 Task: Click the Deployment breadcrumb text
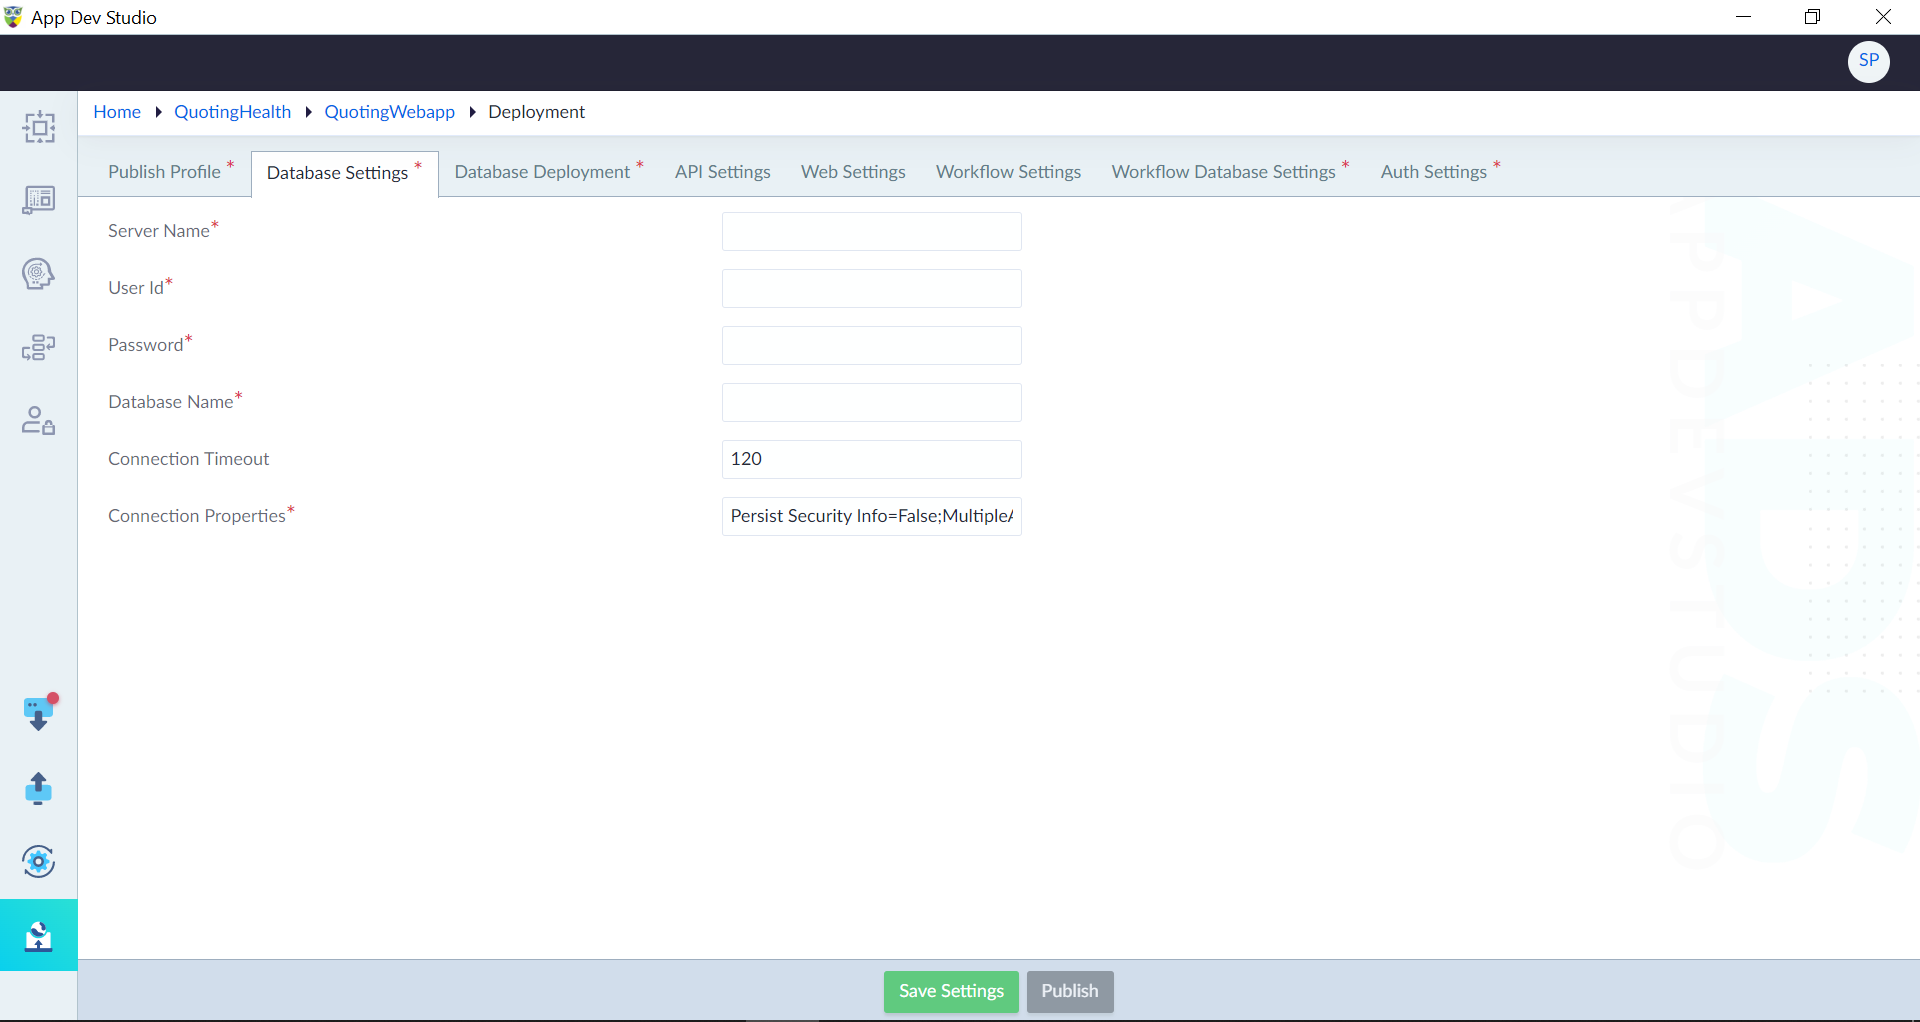point(536,112)
